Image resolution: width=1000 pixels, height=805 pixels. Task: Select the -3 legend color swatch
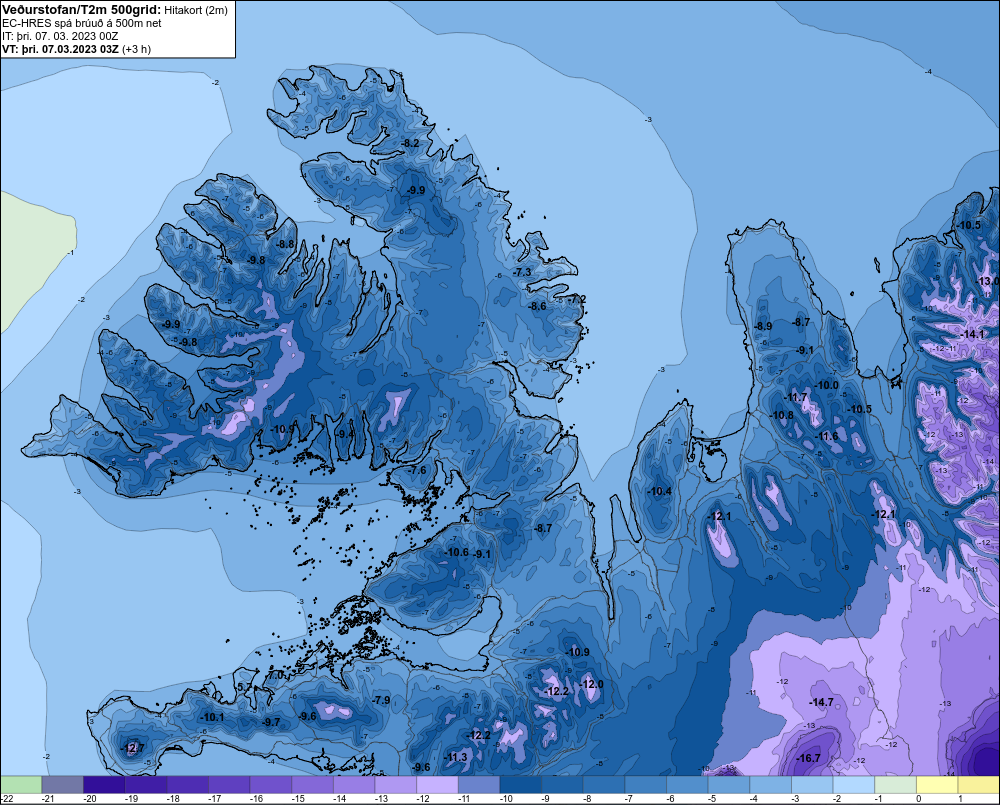812,784
